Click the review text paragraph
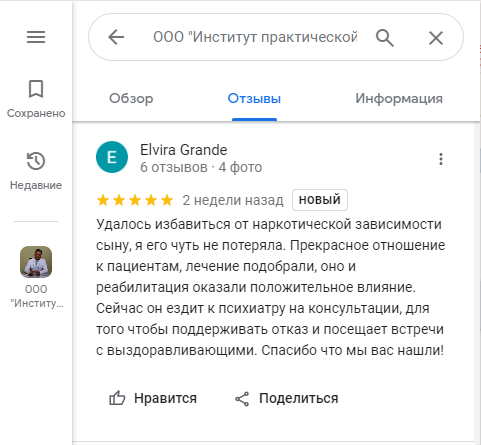This screenshot has height=445, width=481. tap(270, 287)
